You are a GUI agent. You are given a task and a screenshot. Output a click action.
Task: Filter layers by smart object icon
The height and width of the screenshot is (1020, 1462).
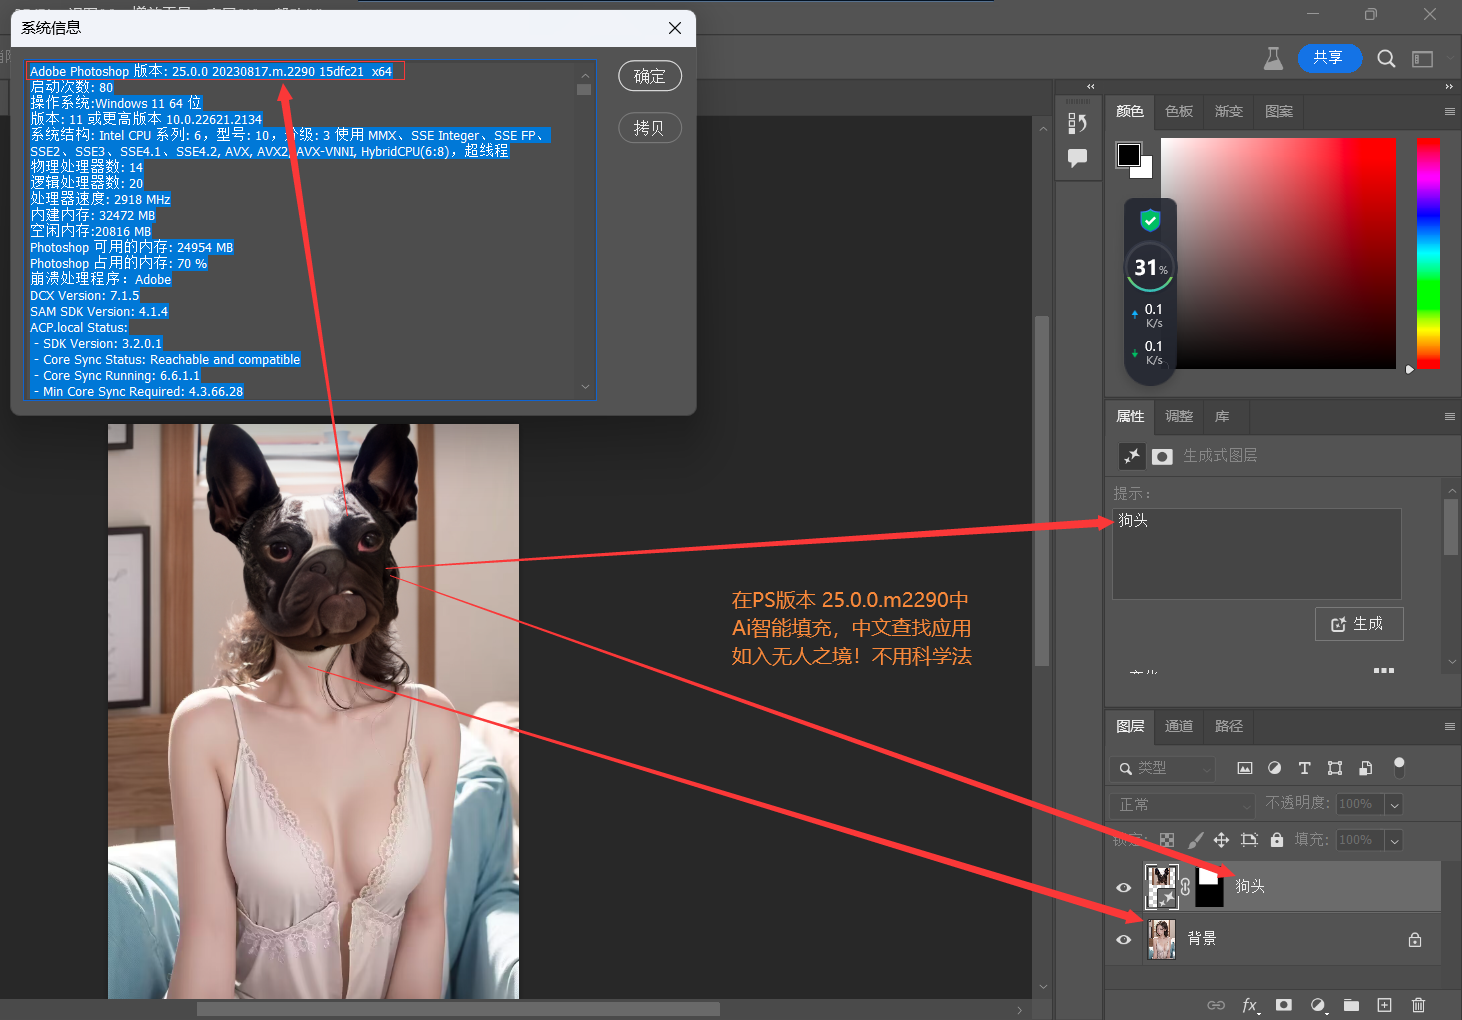1365,768
